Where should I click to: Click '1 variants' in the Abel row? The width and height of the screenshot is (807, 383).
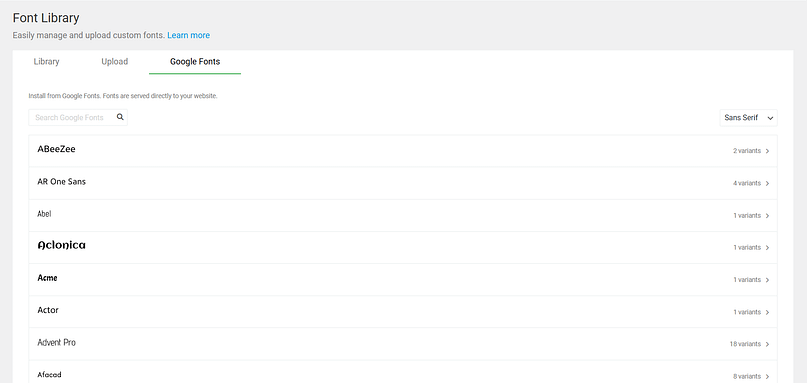point(747,216)
